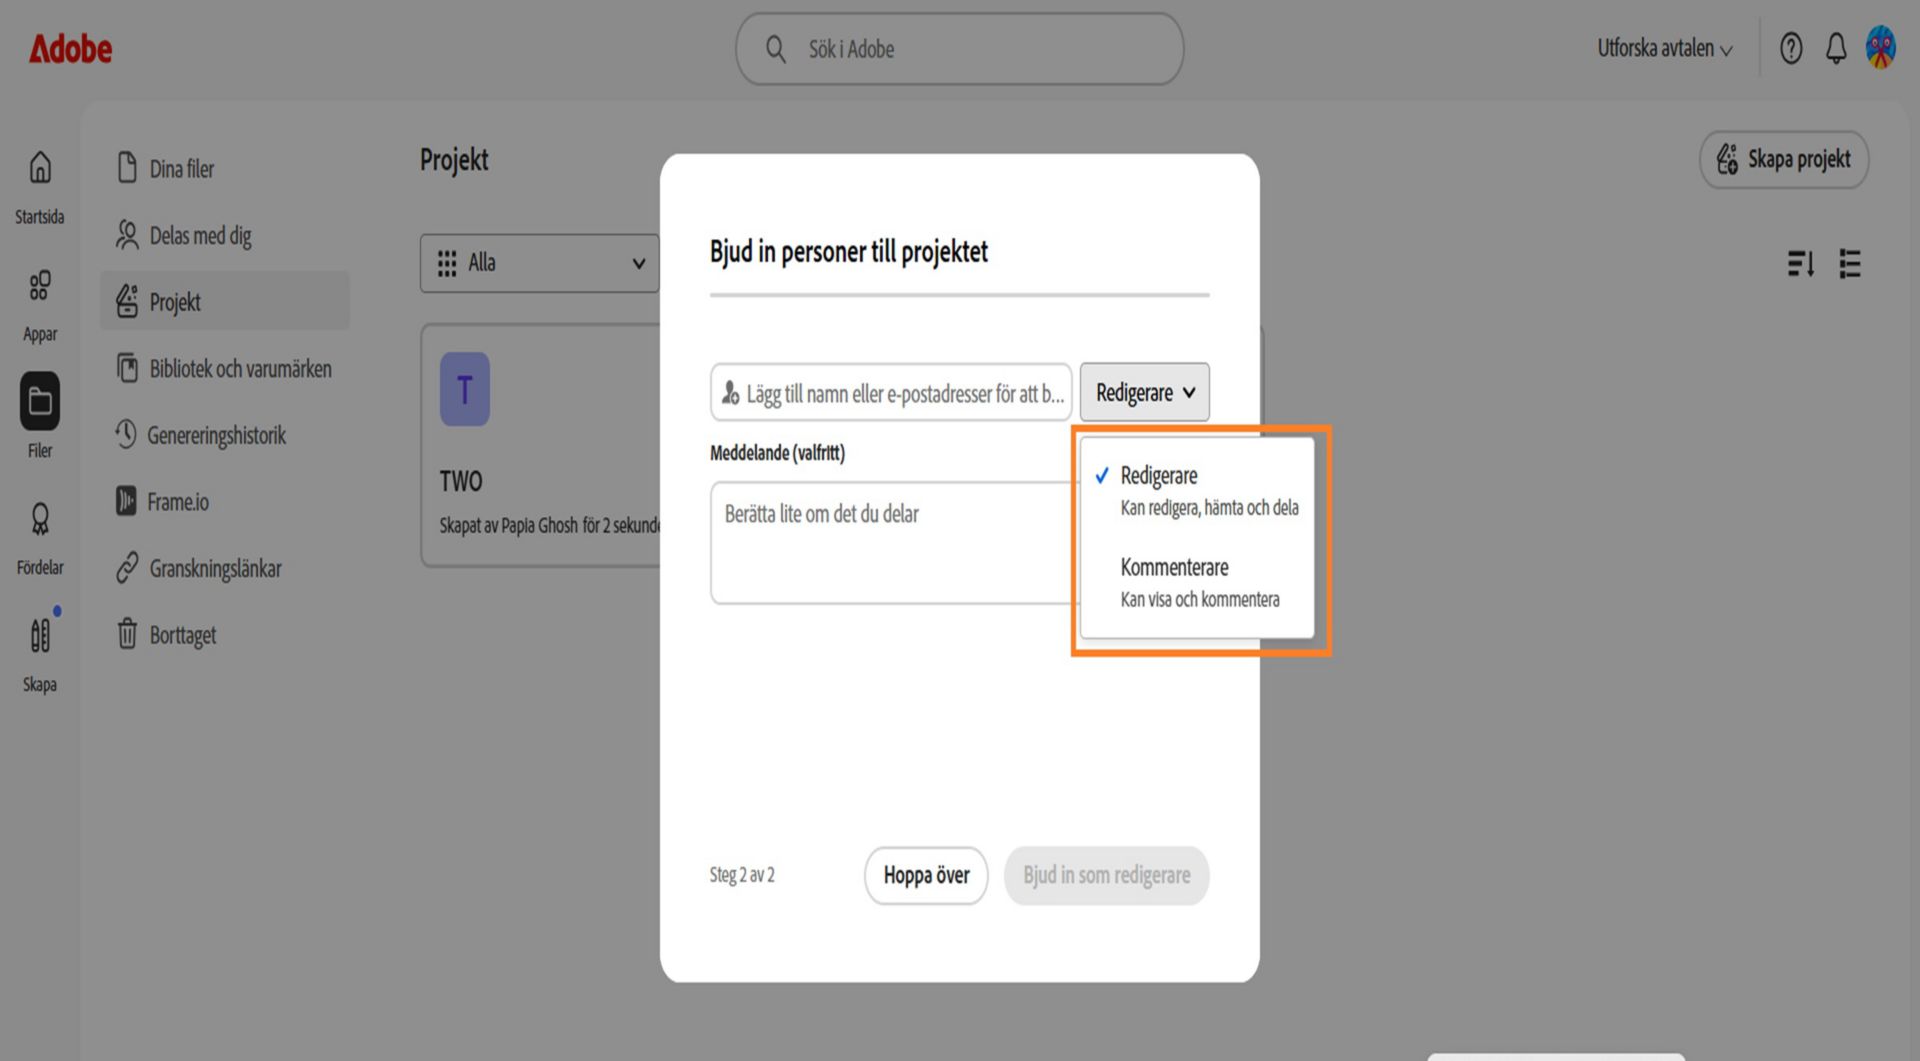Select Projekt in the sidebar
The width and height of the screenshot is (1920, 1061).
(225, 301)
